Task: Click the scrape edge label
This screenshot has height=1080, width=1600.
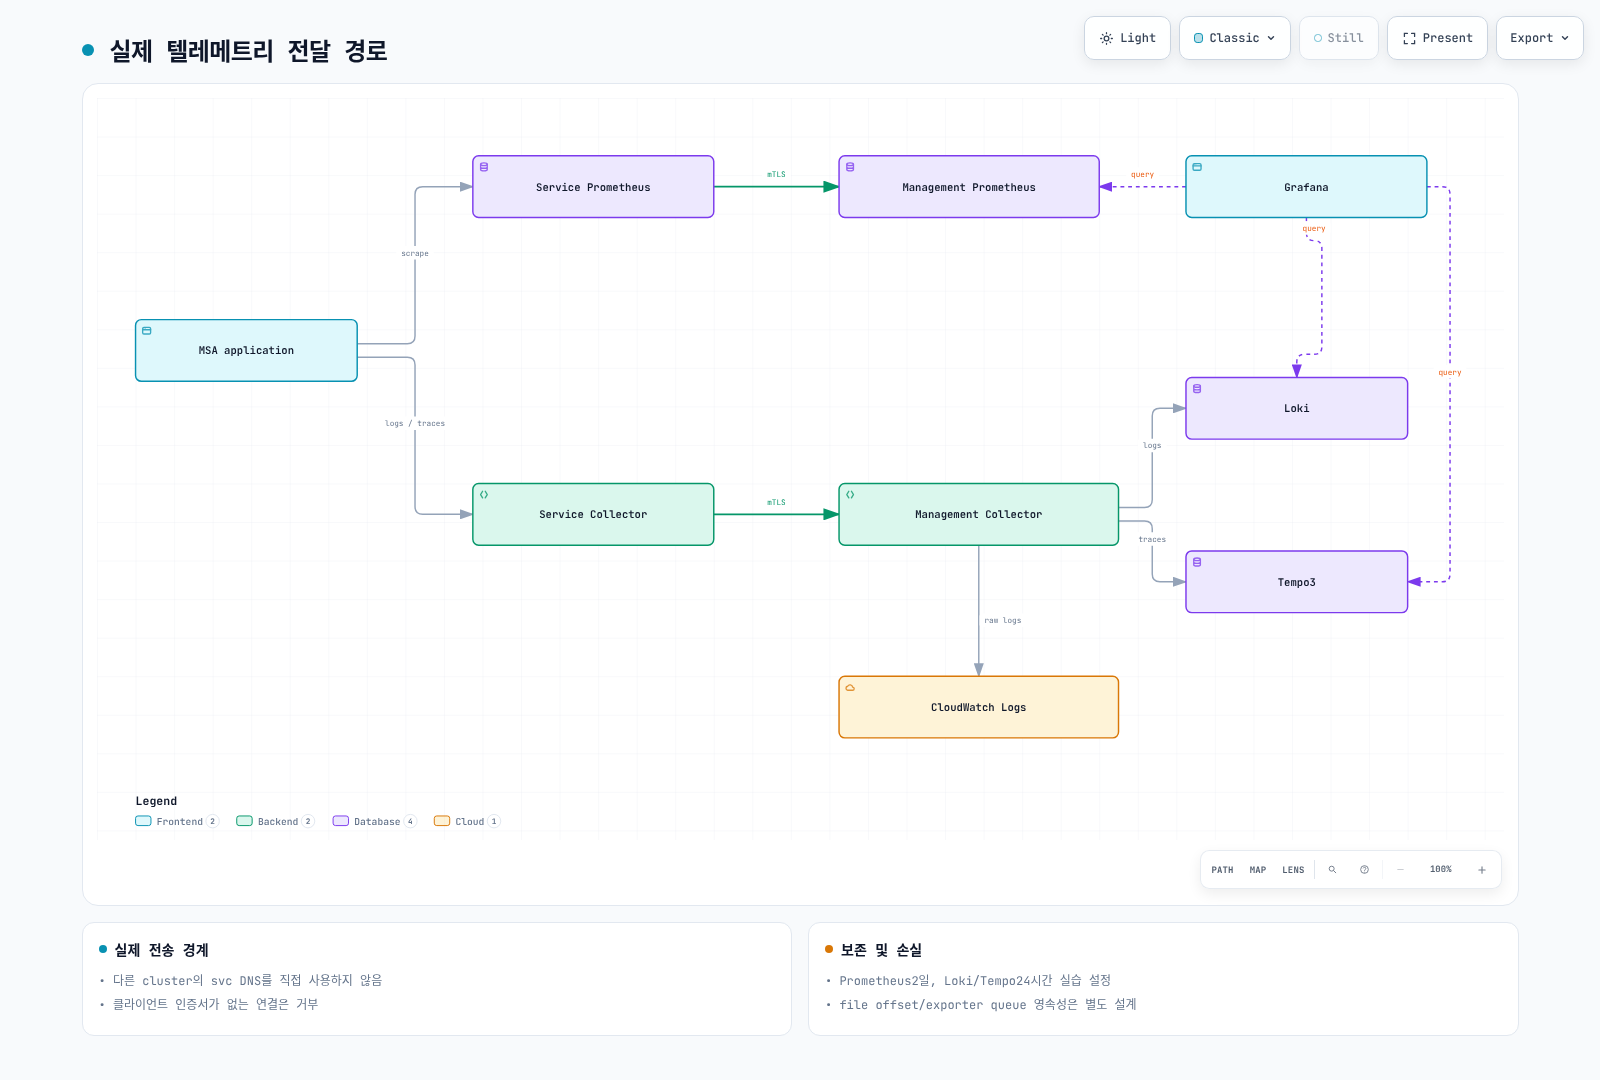Action: pyautogui.click(x=415, y=254)
